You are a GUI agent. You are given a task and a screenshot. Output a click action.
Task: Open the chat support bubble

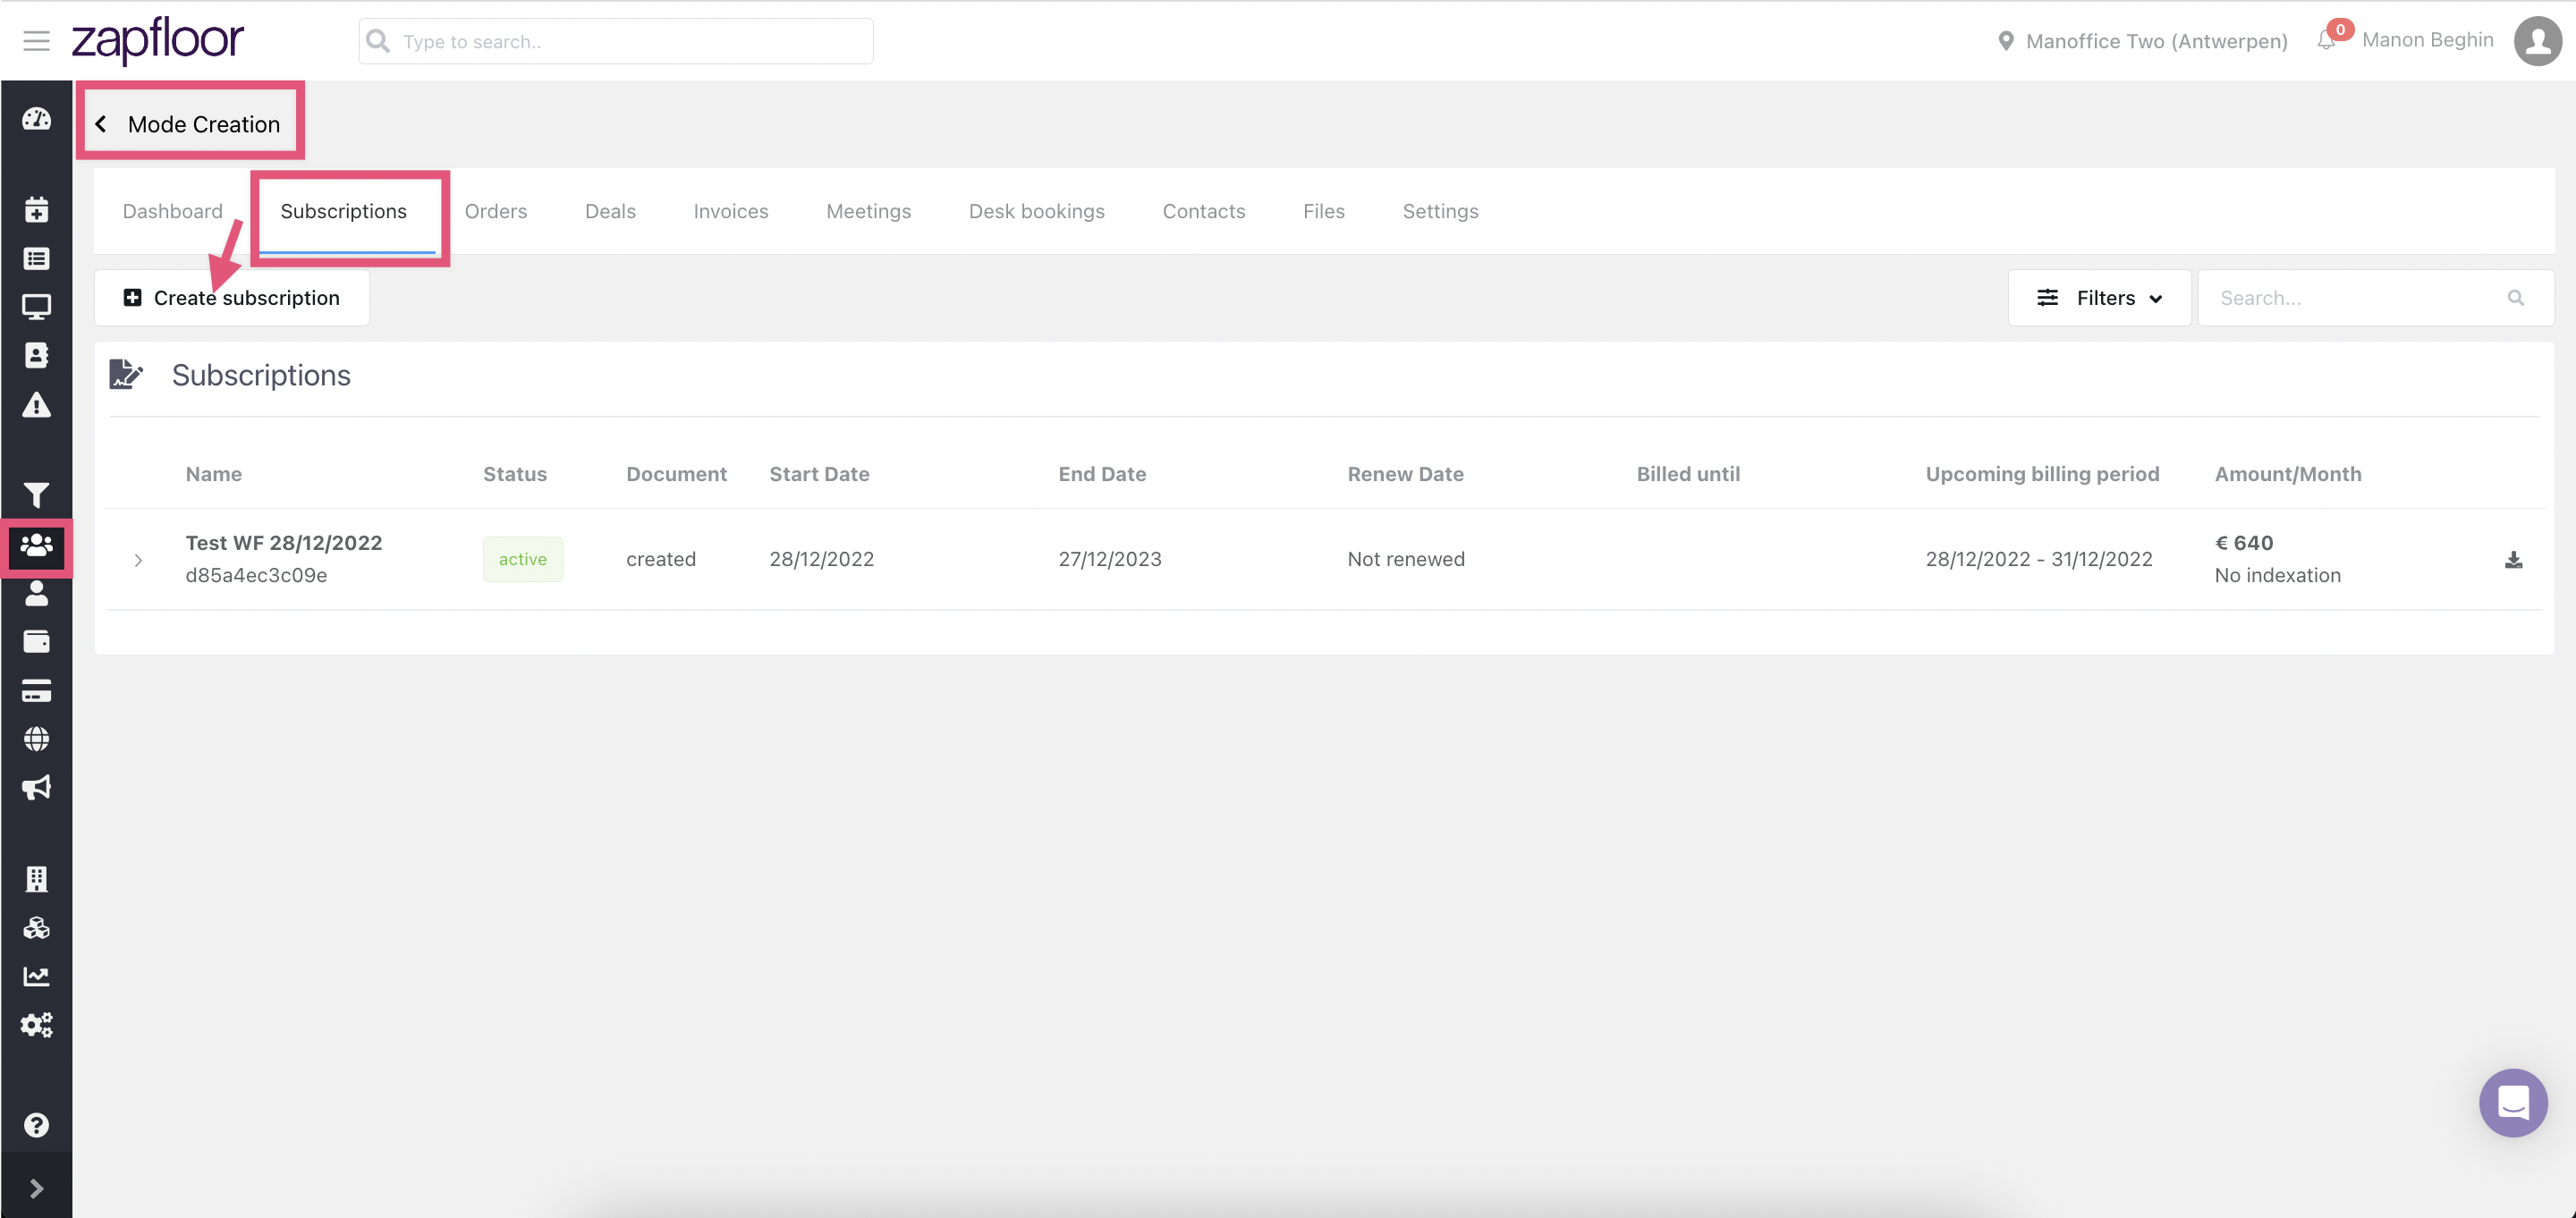[2513, 1103]
